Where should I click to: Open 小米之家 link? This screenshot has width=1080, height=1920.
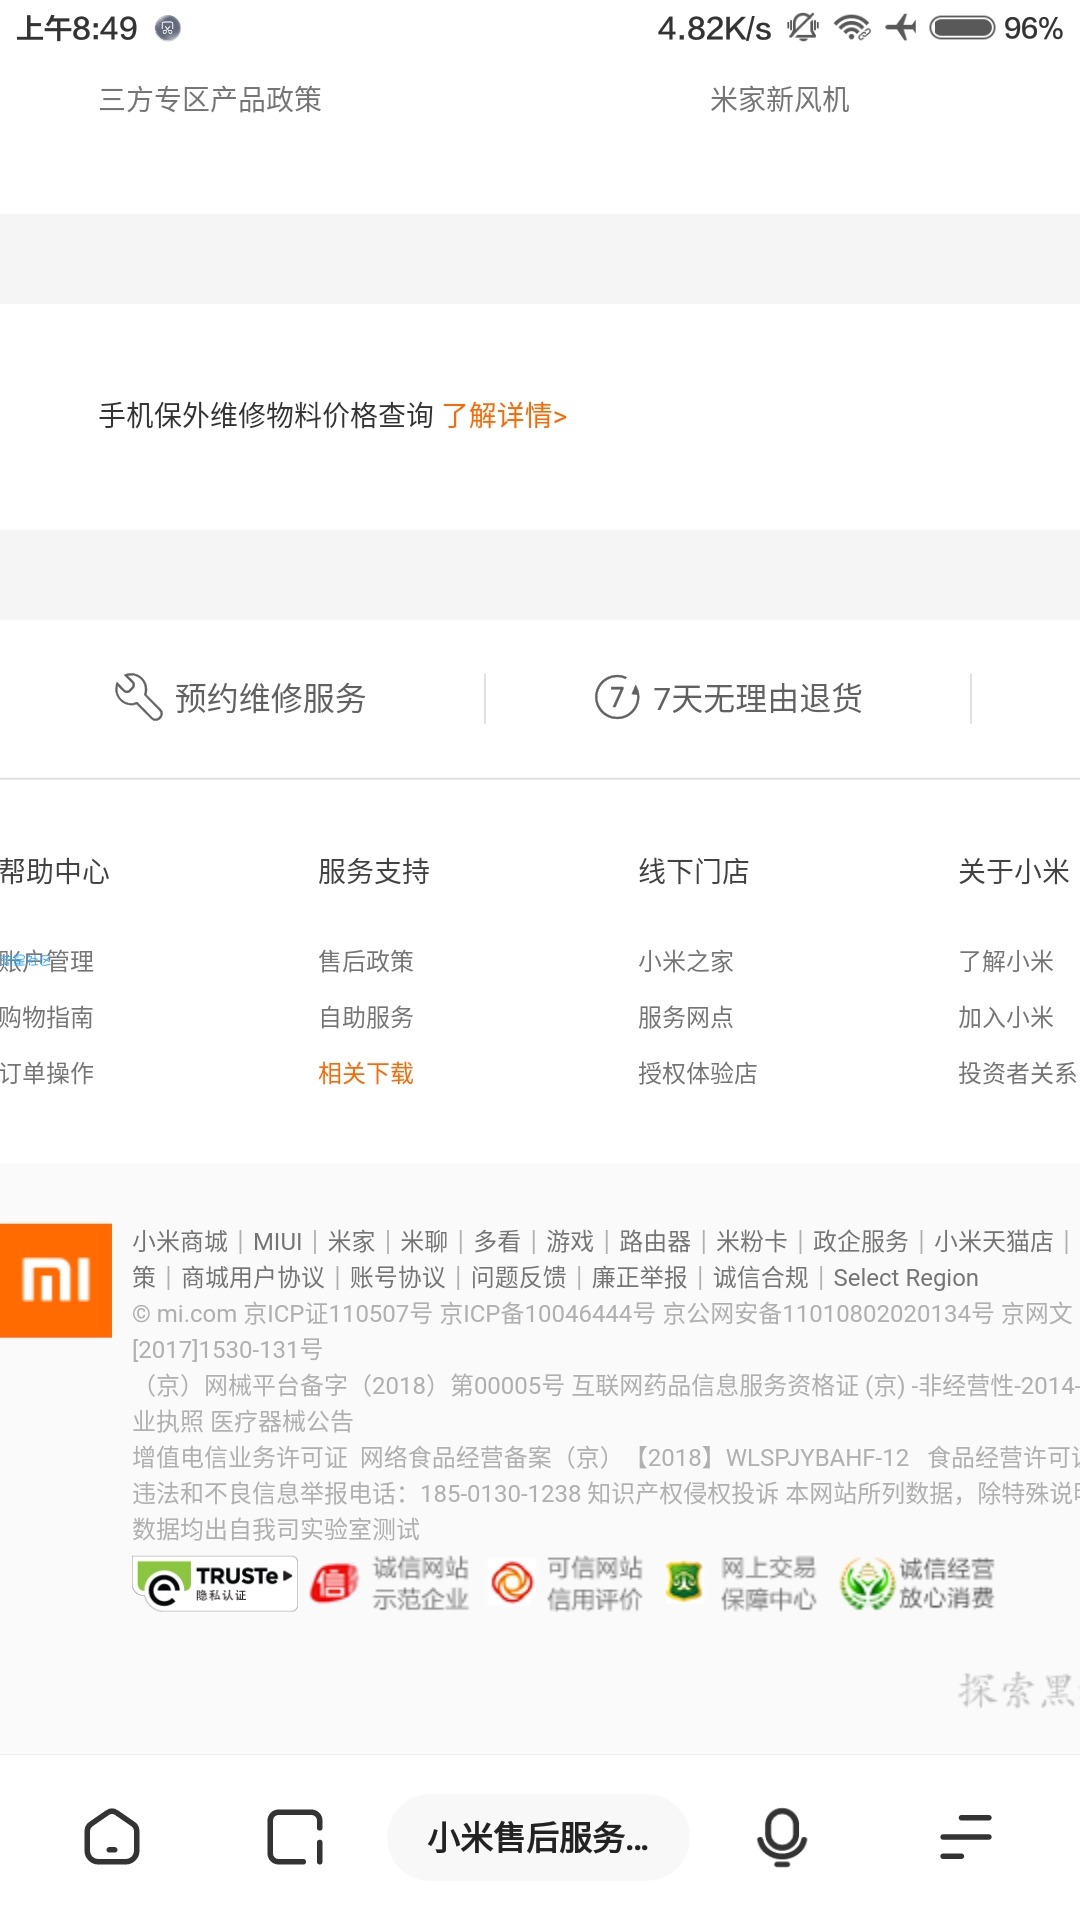click(x=686, y=961)
